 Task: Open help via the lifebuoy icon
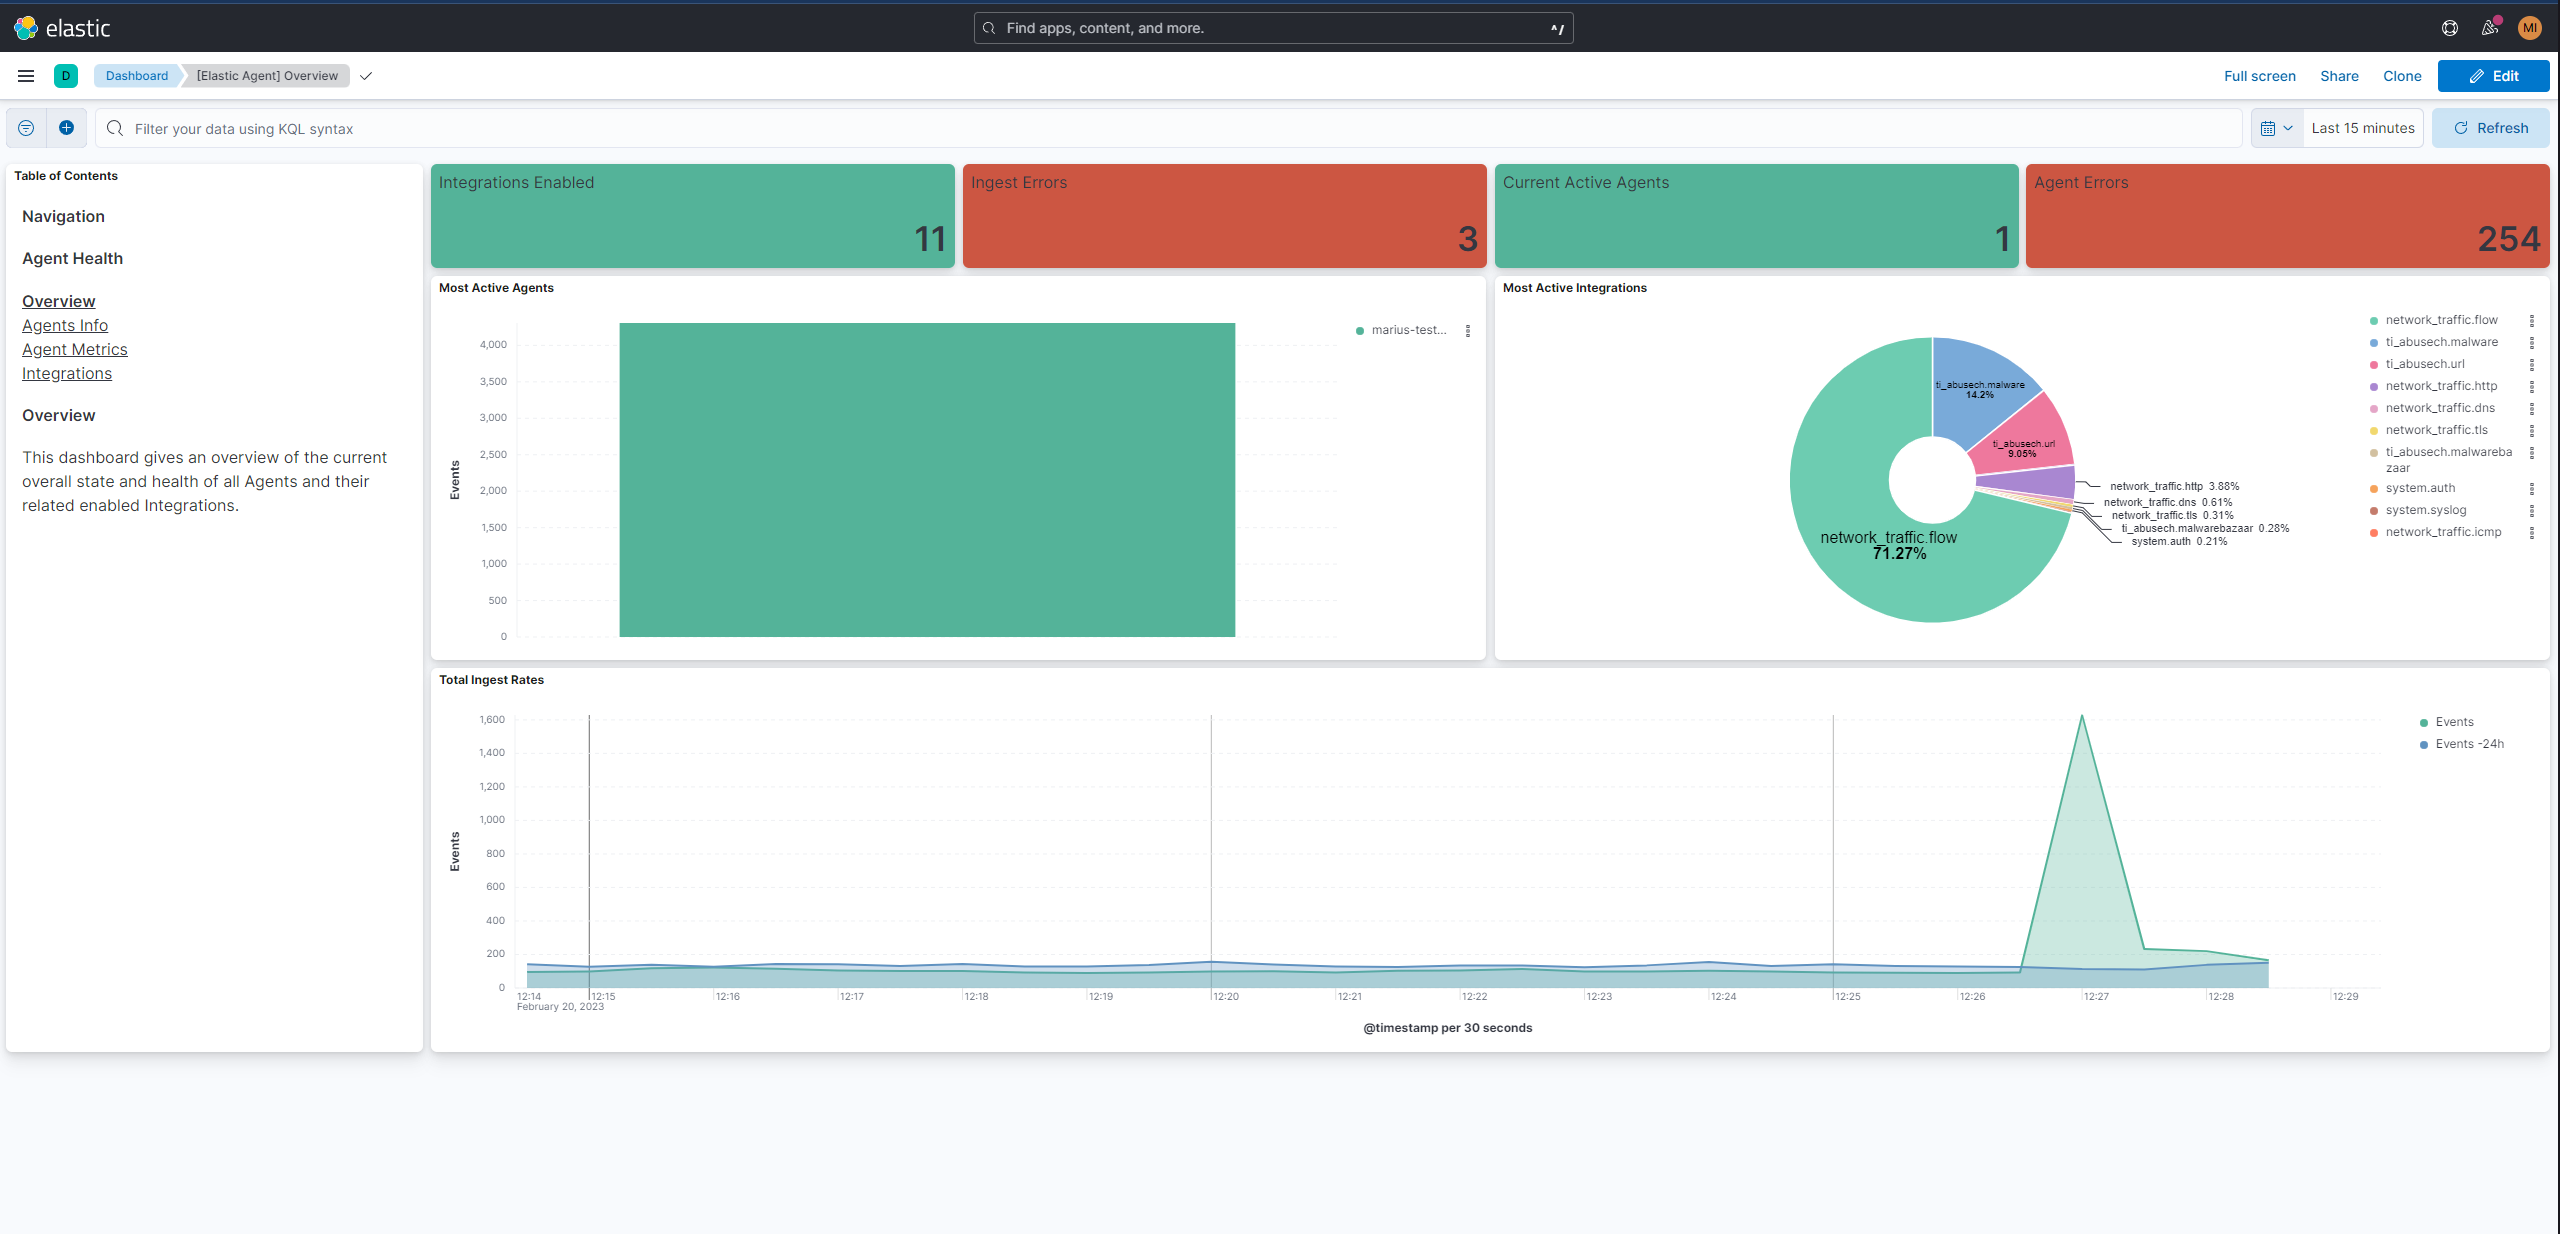2449,27
